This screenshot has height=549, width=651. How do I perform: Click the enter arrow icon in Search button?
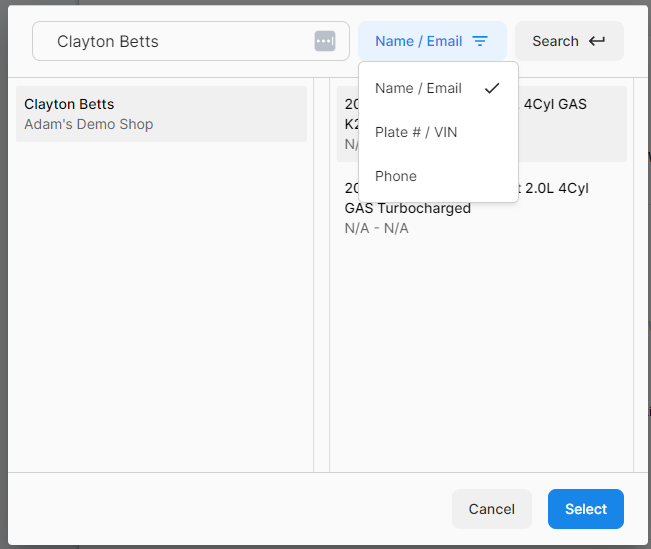click(x=597, y=41)
